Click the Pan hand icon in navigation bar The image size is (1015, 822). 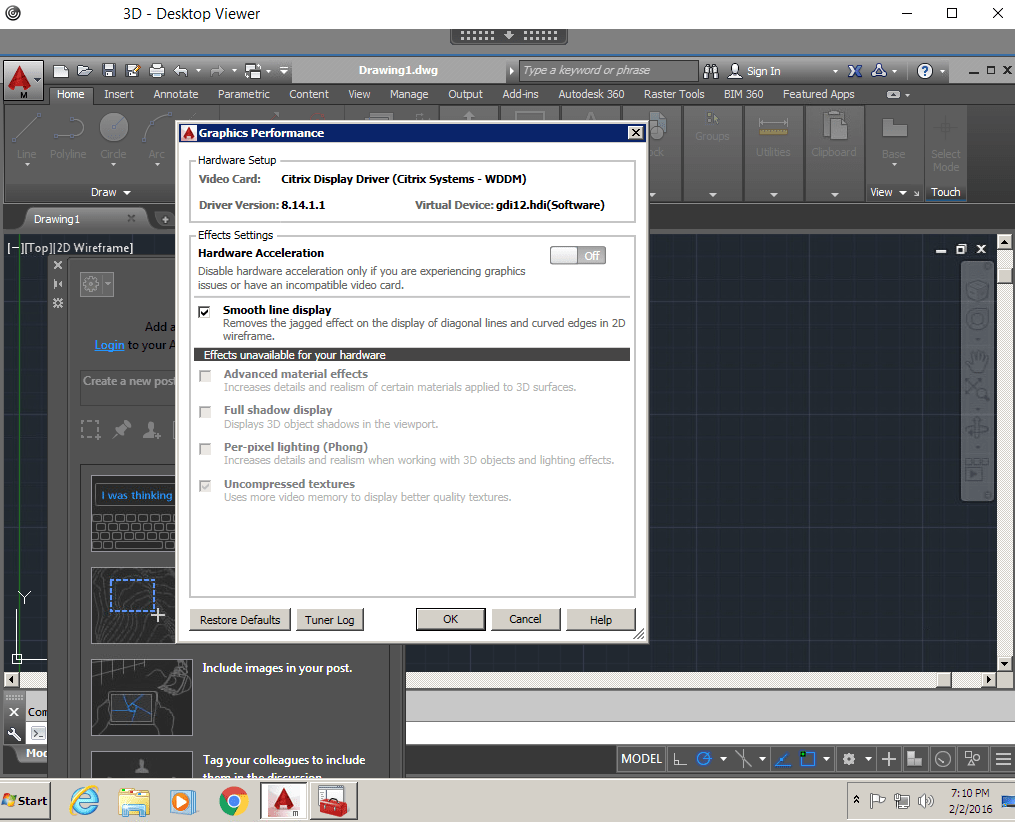click(977, 360)
